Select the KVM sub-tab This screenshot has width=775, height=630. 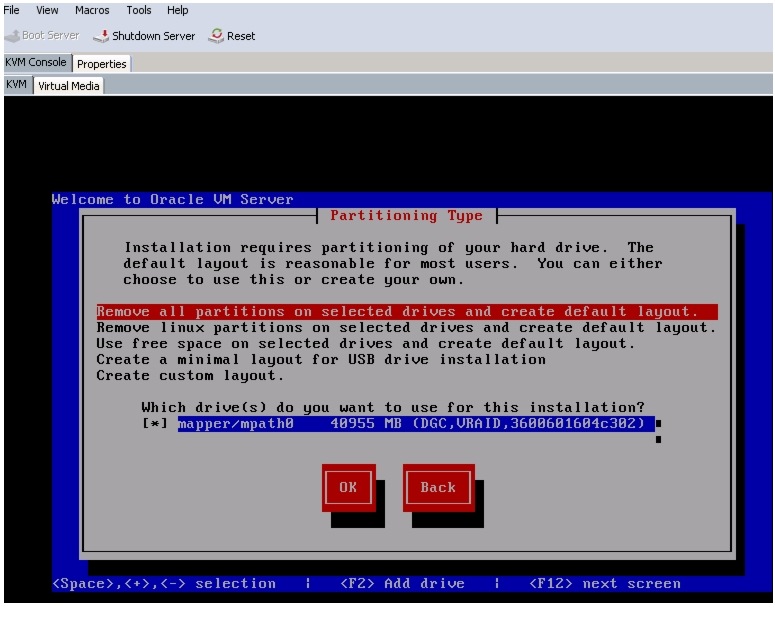(x=16, y=84)
